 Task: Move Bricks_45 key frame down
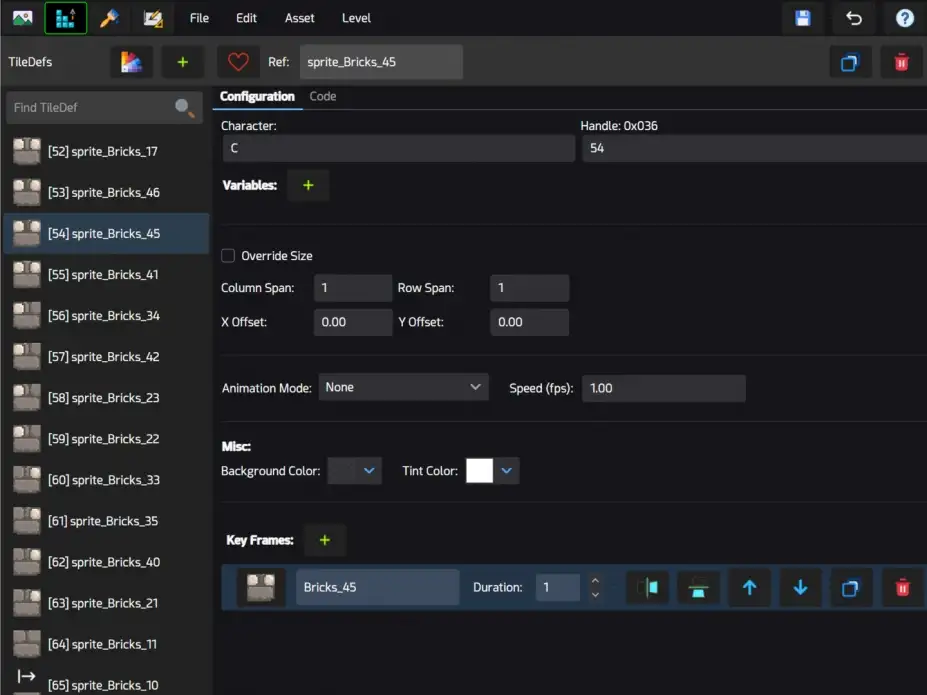click(800, 587)
